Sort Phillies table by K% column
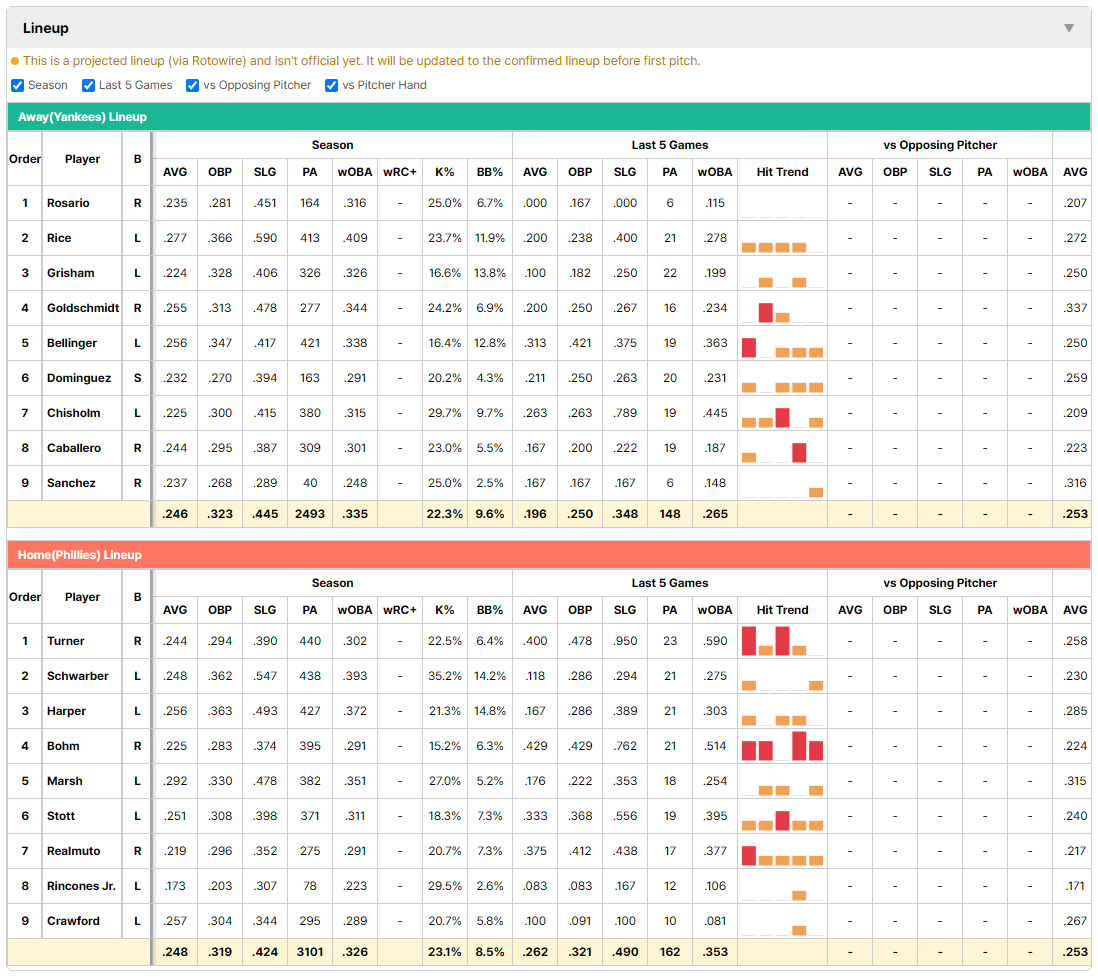The width and height of the screenshot is (1098, 977). (x=445, y=610)
